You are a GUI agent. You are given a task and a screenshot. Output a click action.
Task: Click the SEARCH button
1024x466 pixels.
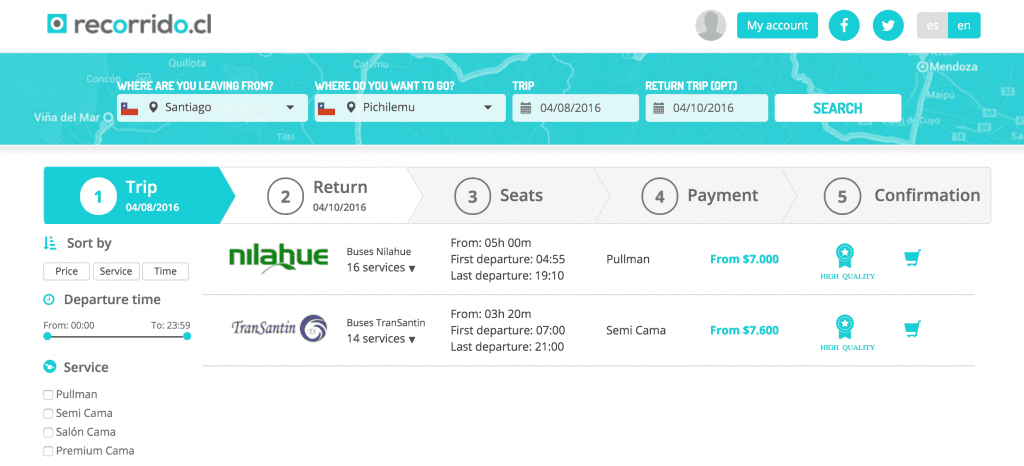(838, 108)
